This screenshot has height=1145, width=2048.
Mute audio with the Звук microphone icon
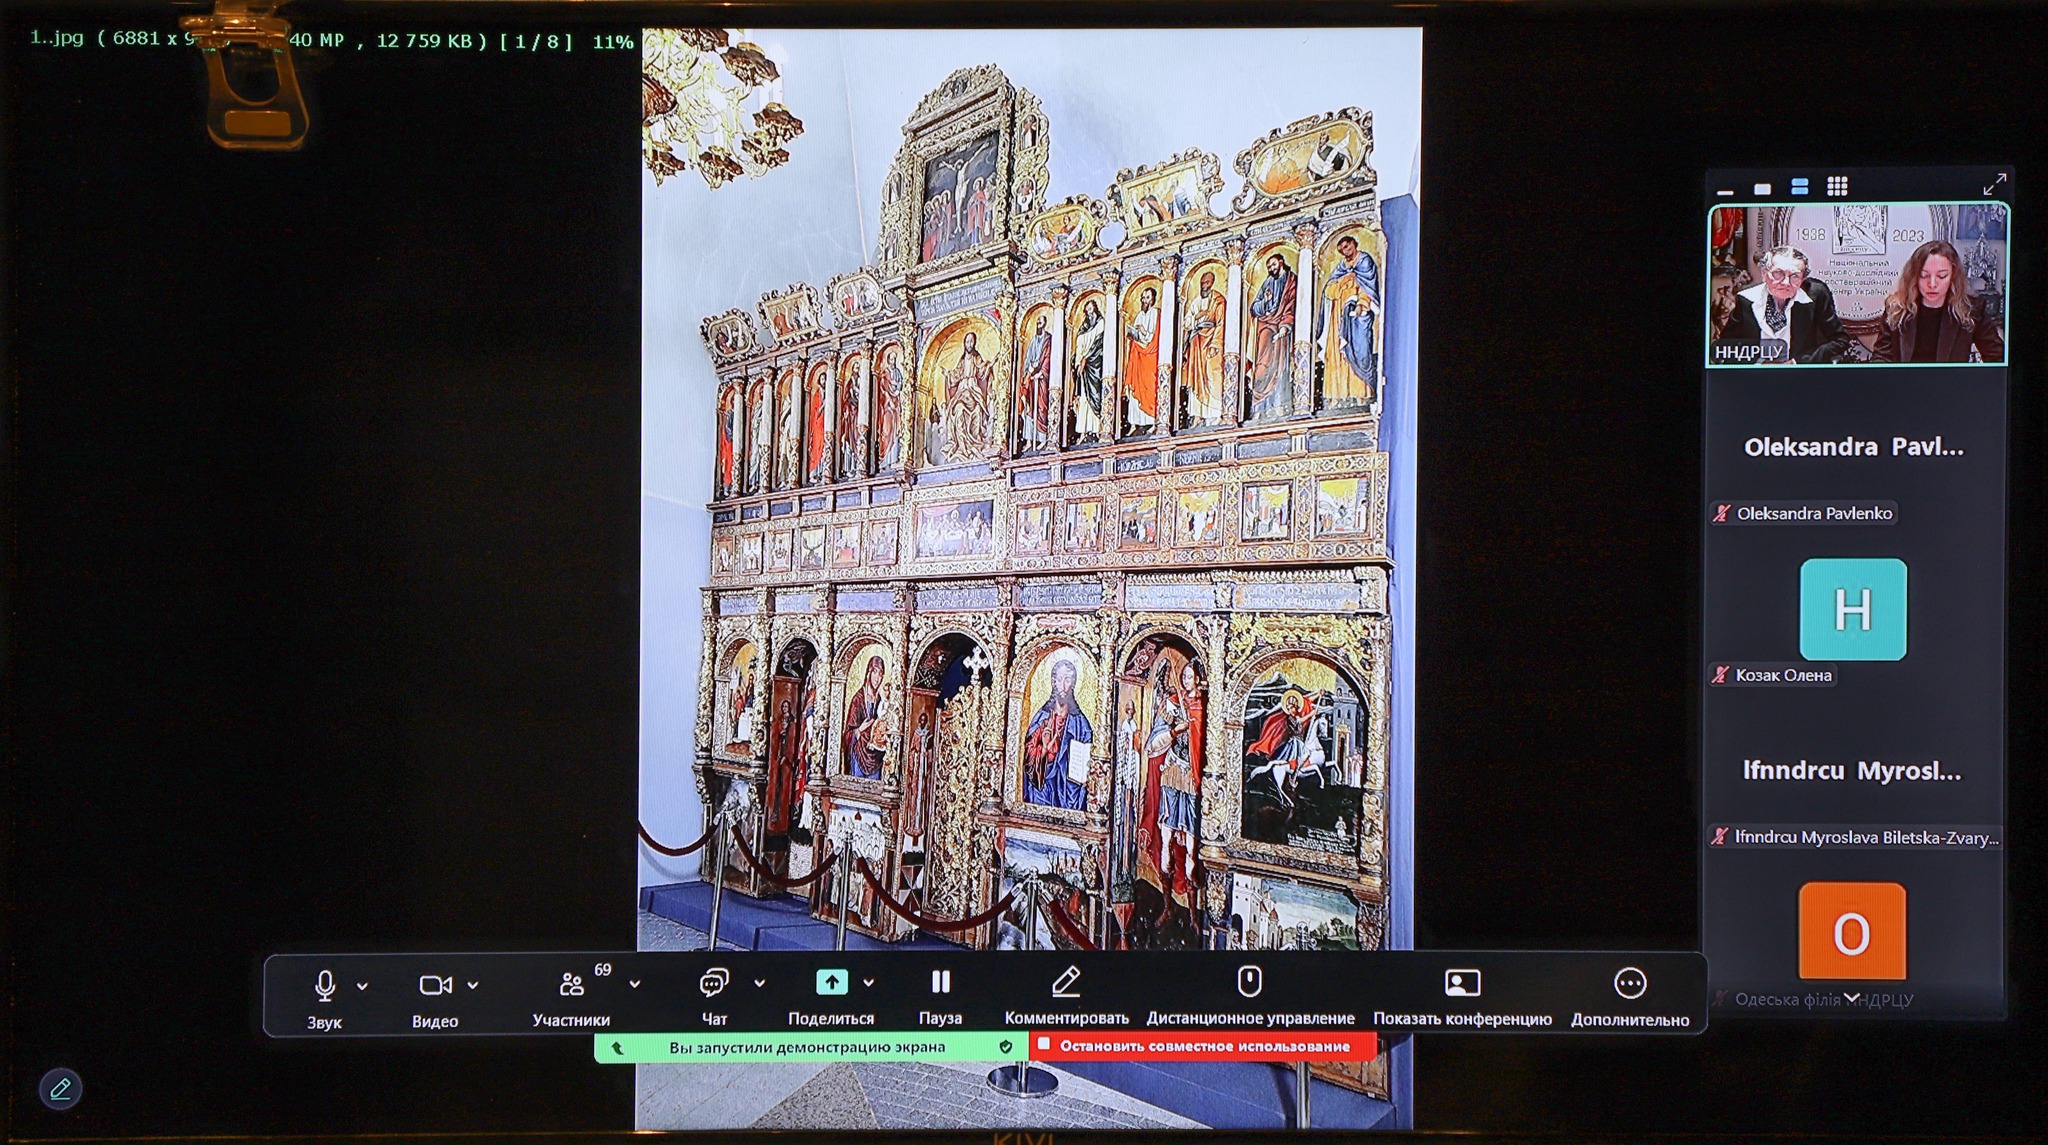(x=324, y=985)
